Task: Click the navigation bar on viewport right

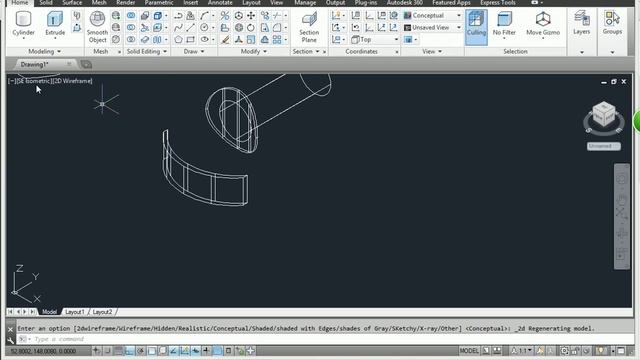Action: pyautogui.click(x=622, y=216)
